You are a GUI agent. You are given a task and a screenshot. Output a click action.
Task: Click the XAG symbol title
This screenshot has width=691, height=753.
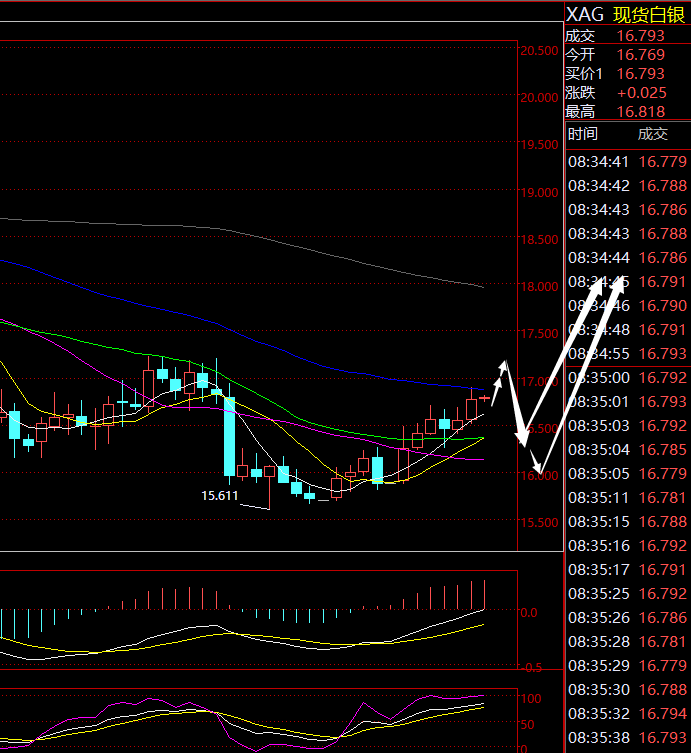click(x=585, y=14)
